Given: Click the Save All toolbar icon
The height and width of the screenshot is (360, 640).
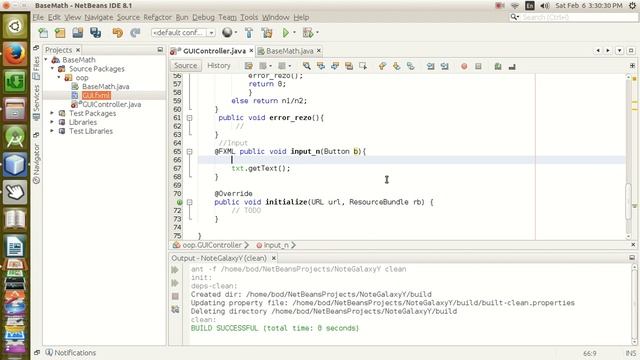Looking at the screenshot, I should click(x=96, y=33).
